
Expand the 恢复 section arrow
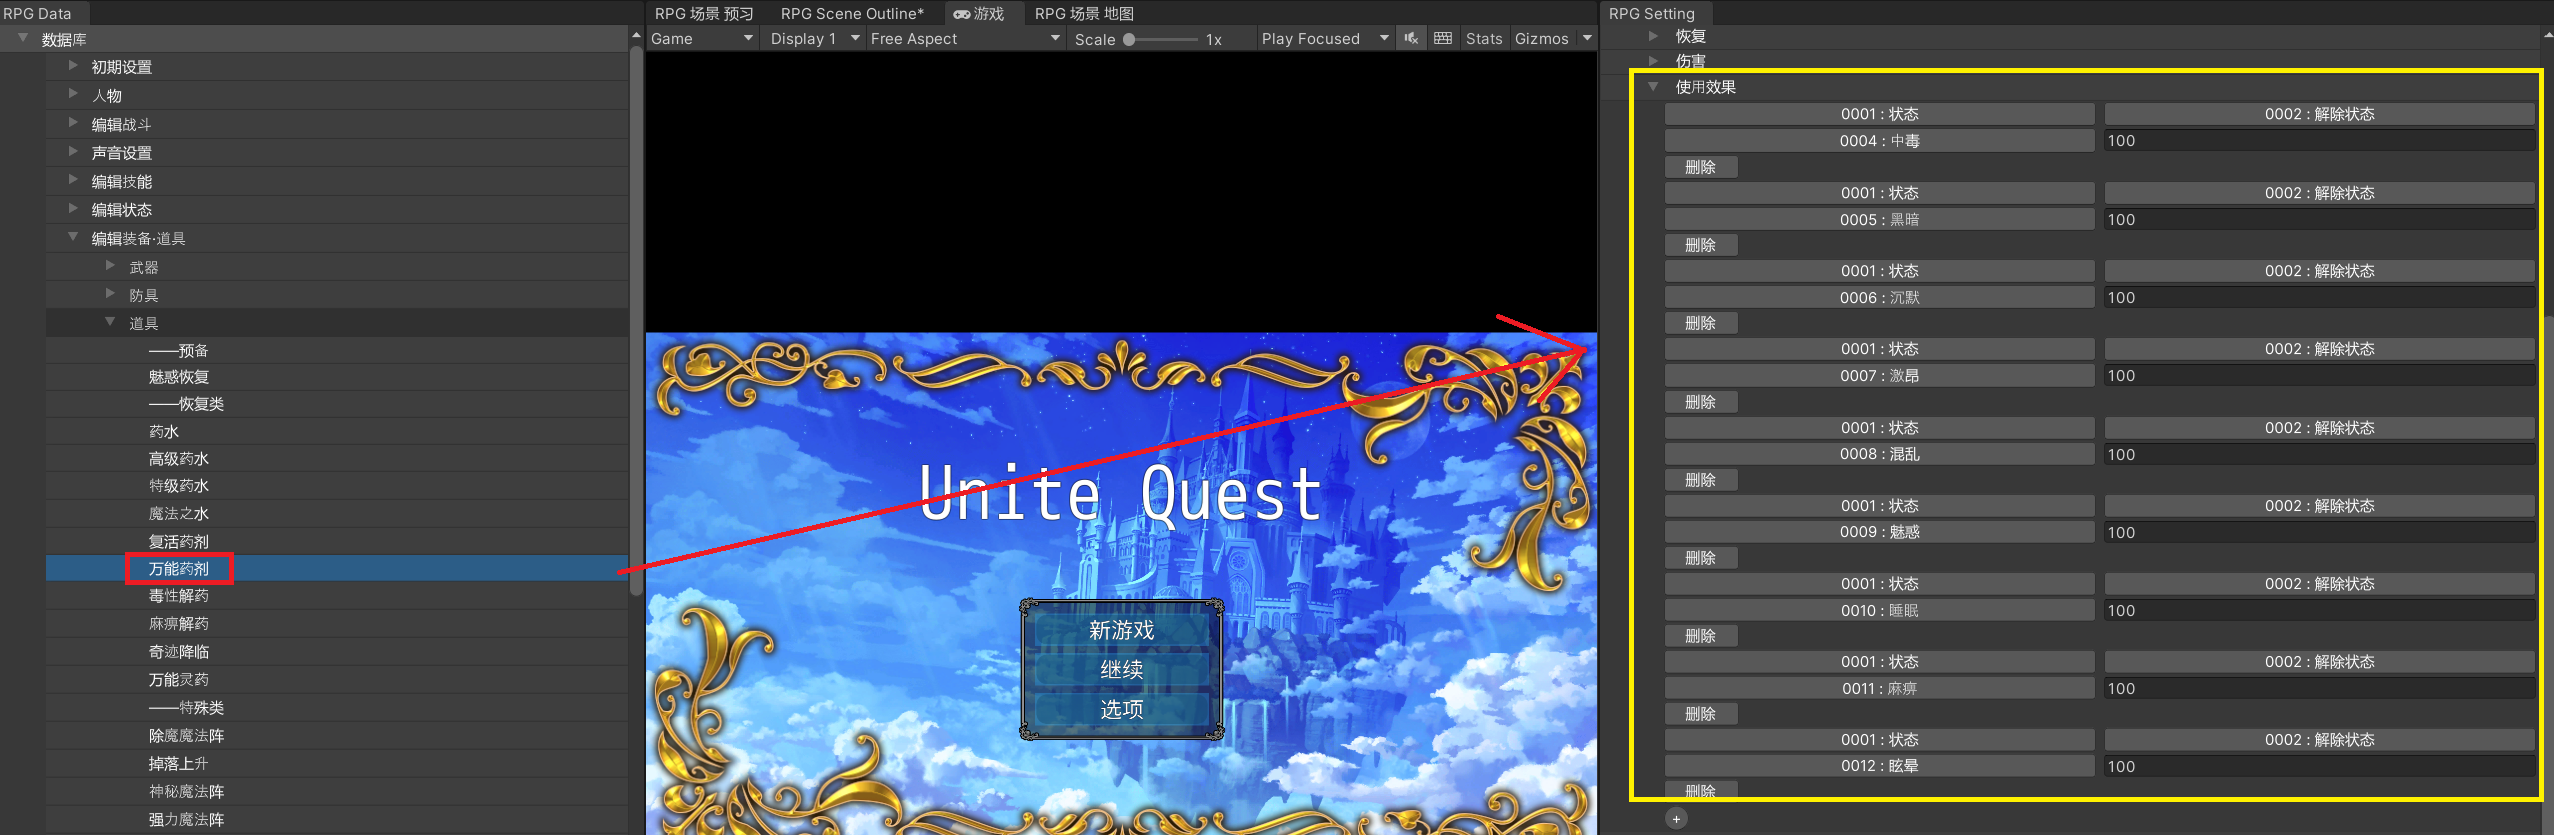click(1653, 36)
